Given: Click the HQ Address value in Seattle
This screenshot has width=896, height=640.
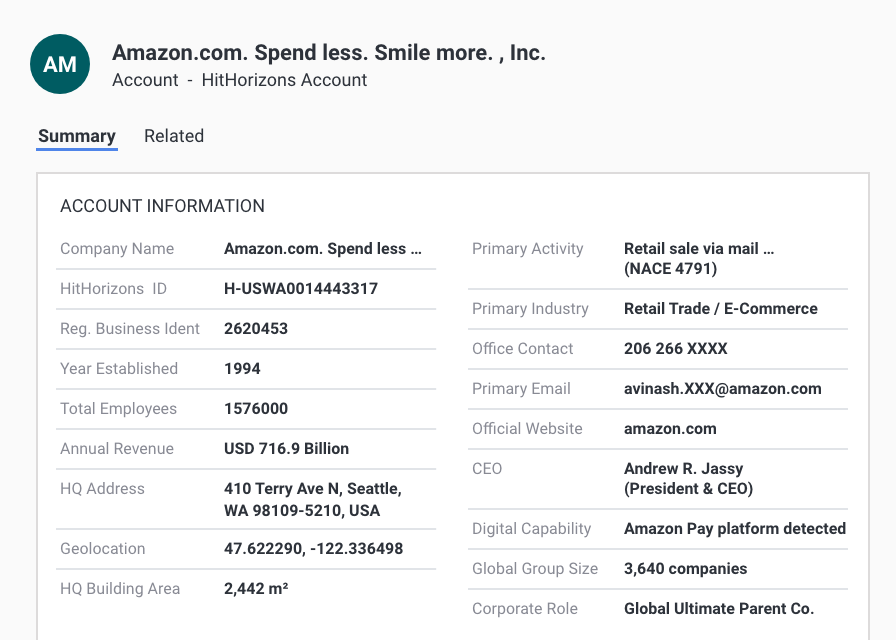Looking at the screenshot, I should [x=313, y=499].
